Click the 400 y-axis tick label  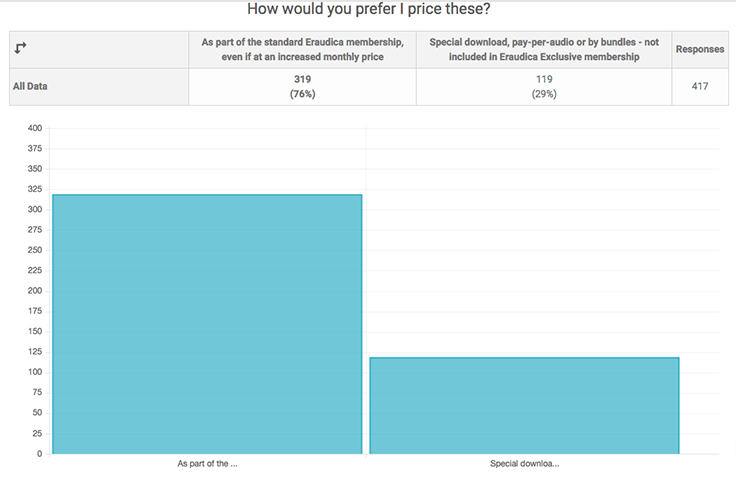(x=35, y=128)
